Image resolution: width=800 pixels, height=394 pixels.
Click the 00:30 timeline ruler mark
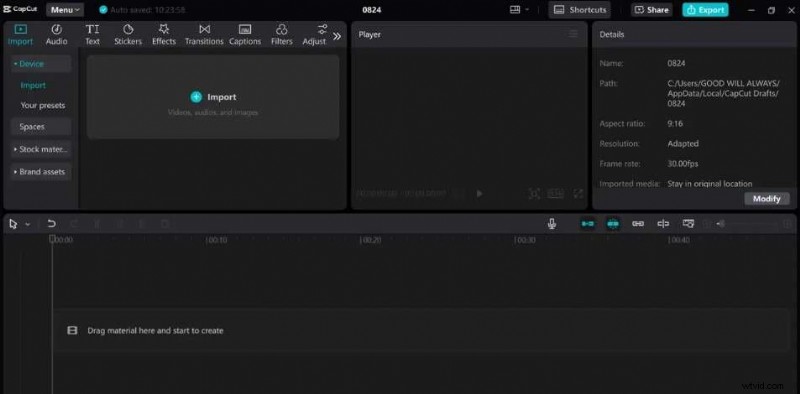pyautogui.click(x=525, y=240)
